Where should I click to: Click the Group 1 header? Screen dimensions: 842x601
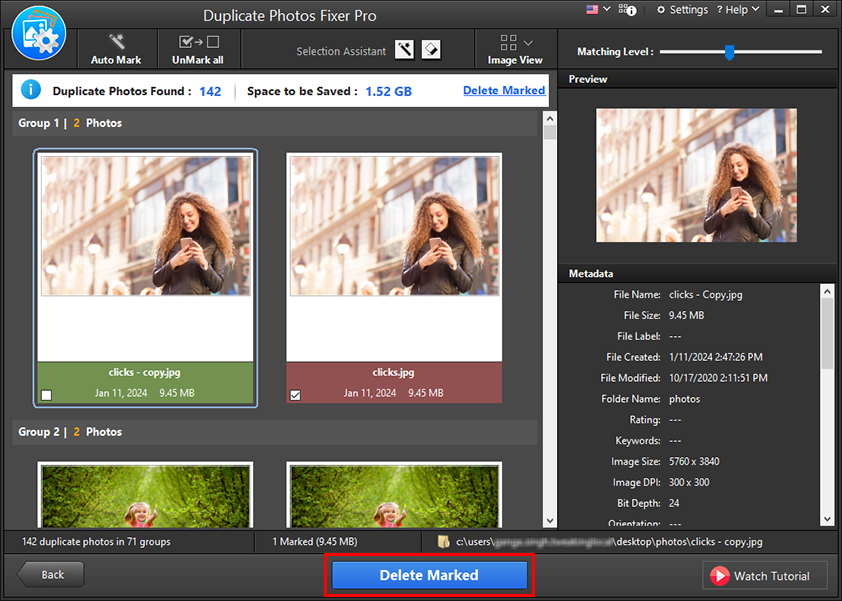point(274,123)
